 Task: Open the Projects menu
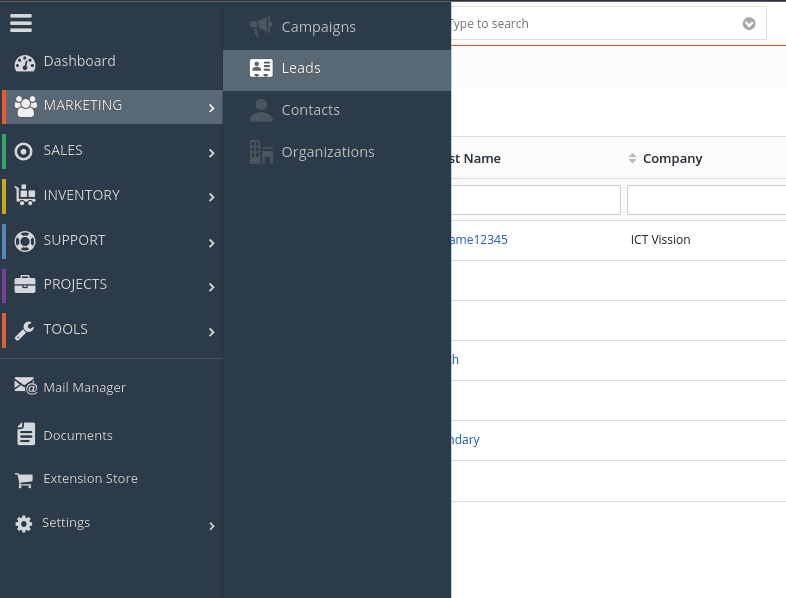[75, 284]
